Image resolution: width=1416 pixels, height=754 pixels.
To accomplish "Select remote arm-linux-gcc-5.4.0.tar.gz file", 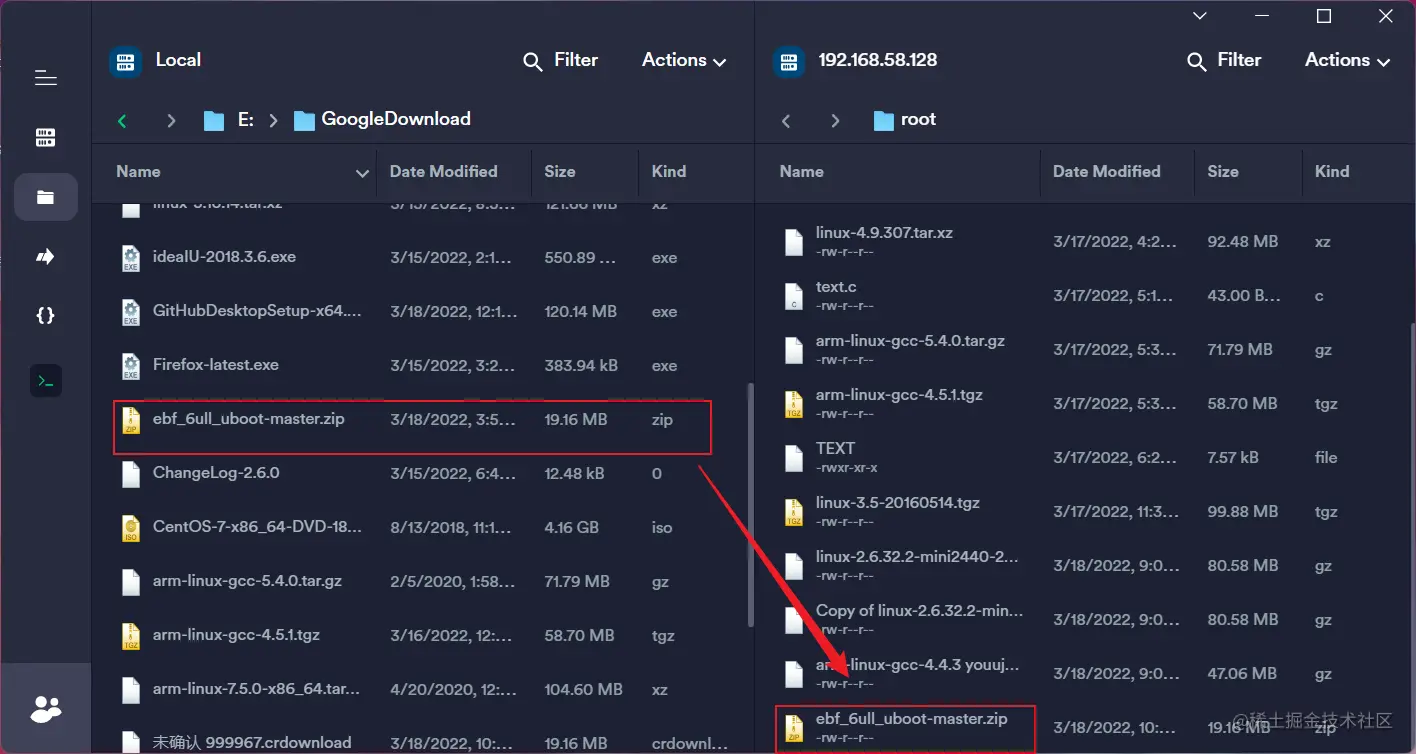I will (910, 340).
